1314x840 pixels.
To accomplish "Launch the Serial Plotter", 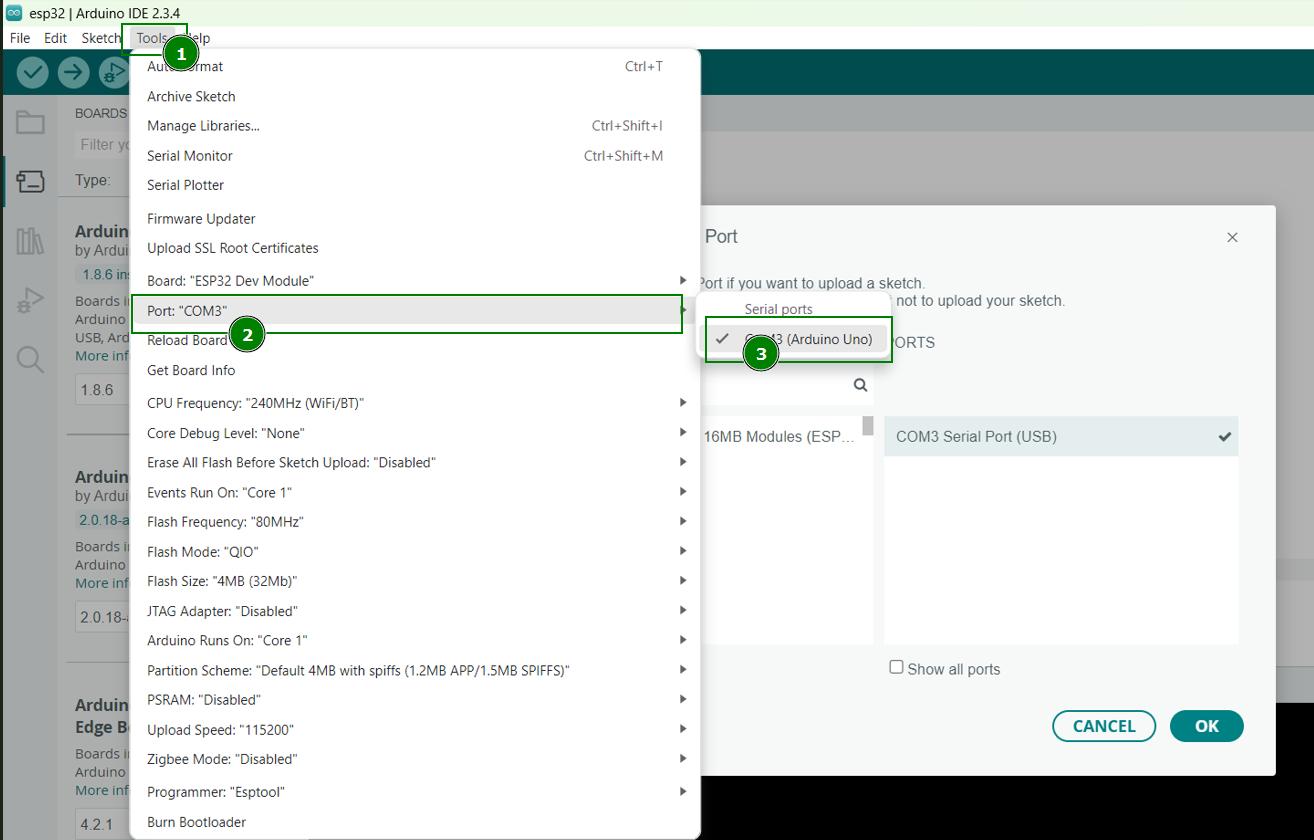I will [x=415, y=185].
